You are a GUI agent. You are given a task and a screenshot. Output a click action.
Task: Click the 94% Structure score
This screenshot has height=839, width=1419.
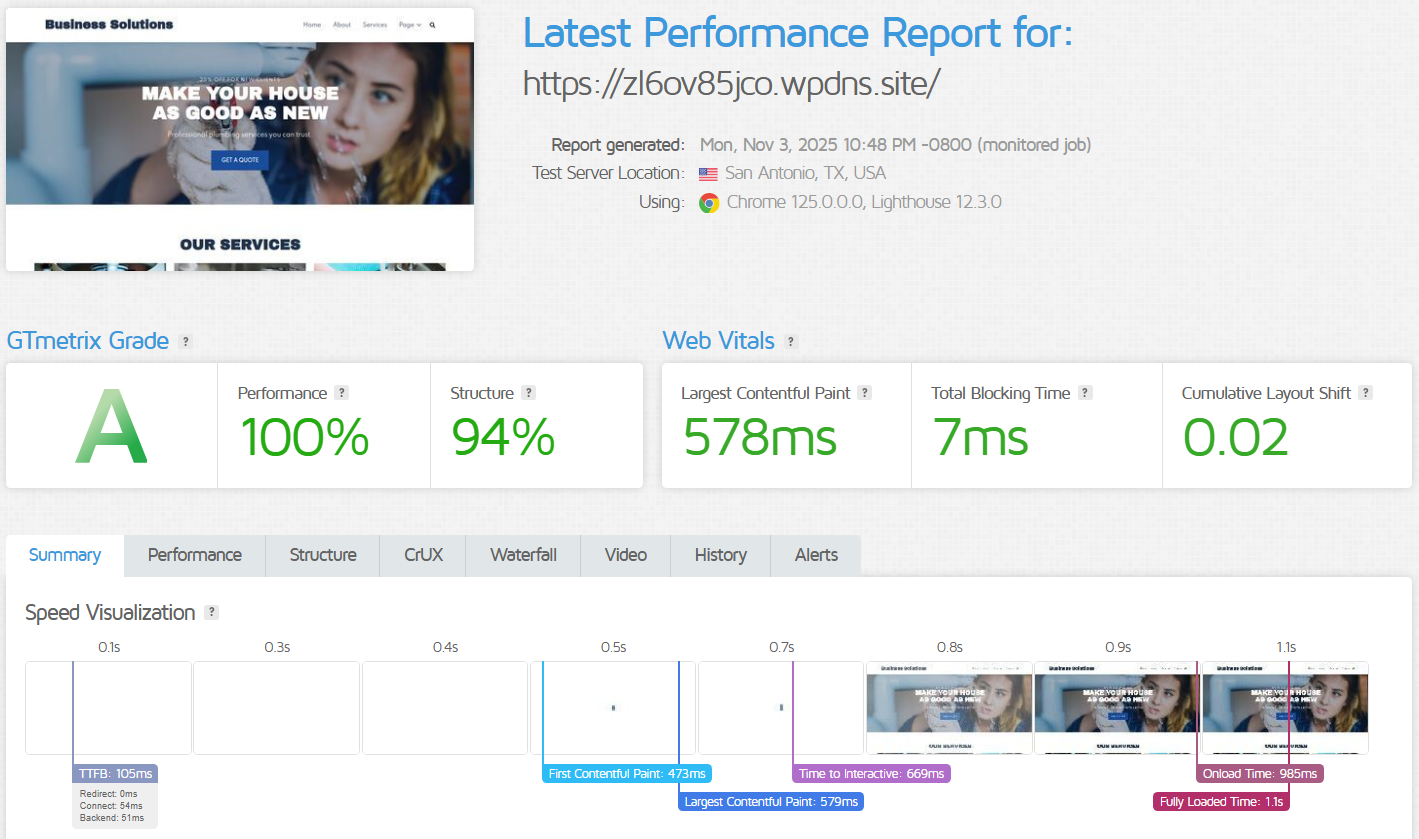pos(504,438)
